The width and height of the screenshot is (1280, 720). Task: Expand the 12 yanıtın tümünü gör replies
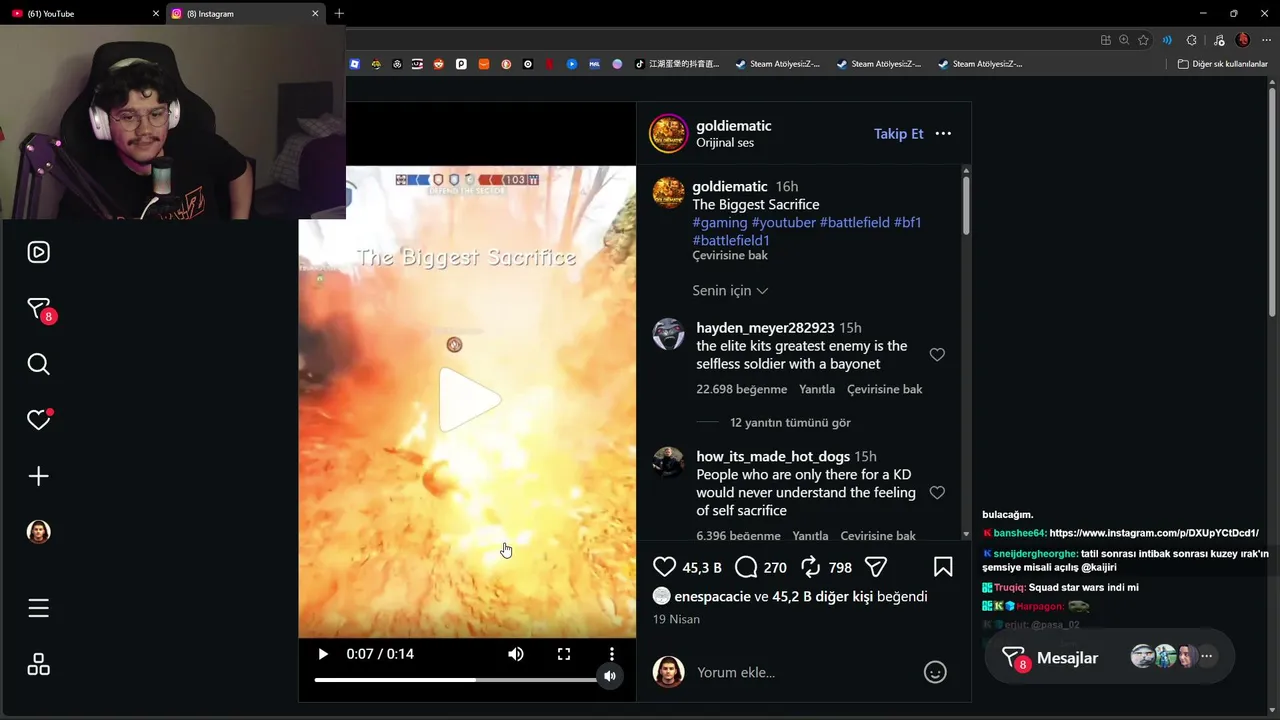790,423
